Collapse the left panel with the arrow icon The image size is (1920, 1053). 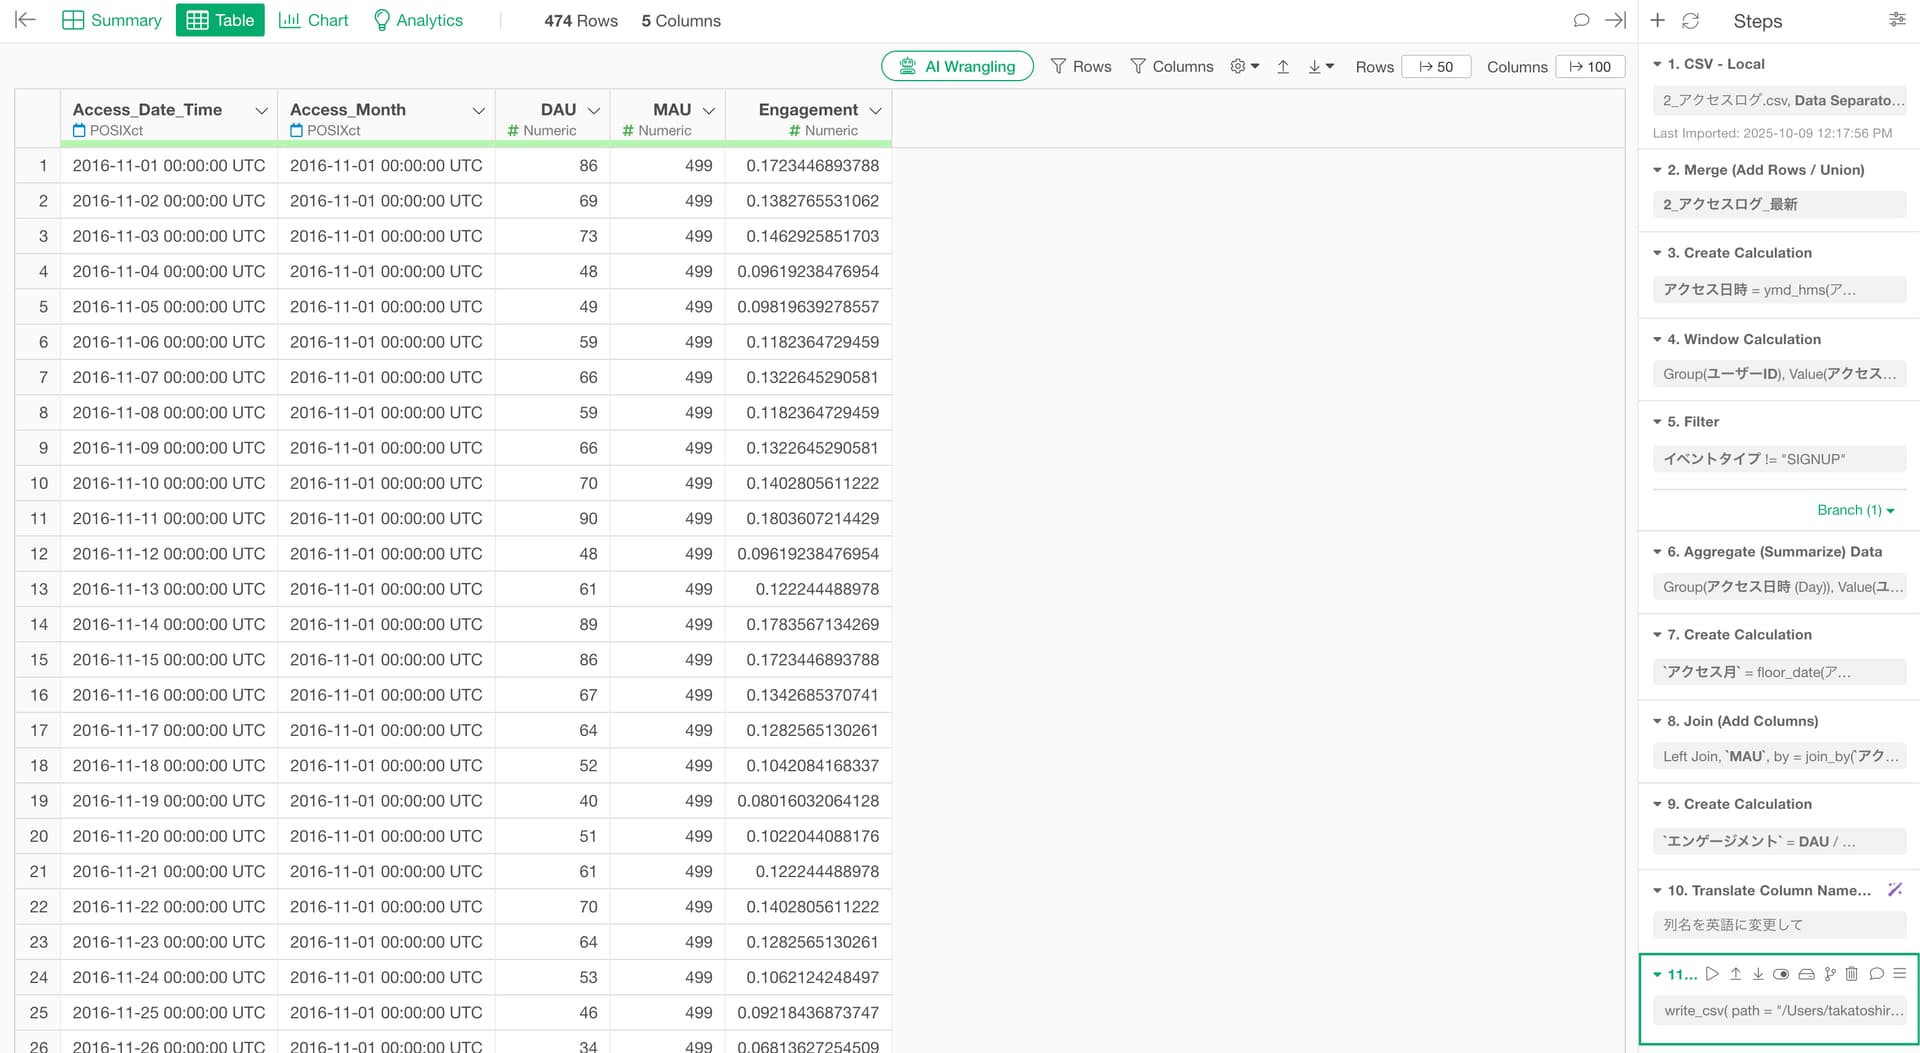[26, 20]
